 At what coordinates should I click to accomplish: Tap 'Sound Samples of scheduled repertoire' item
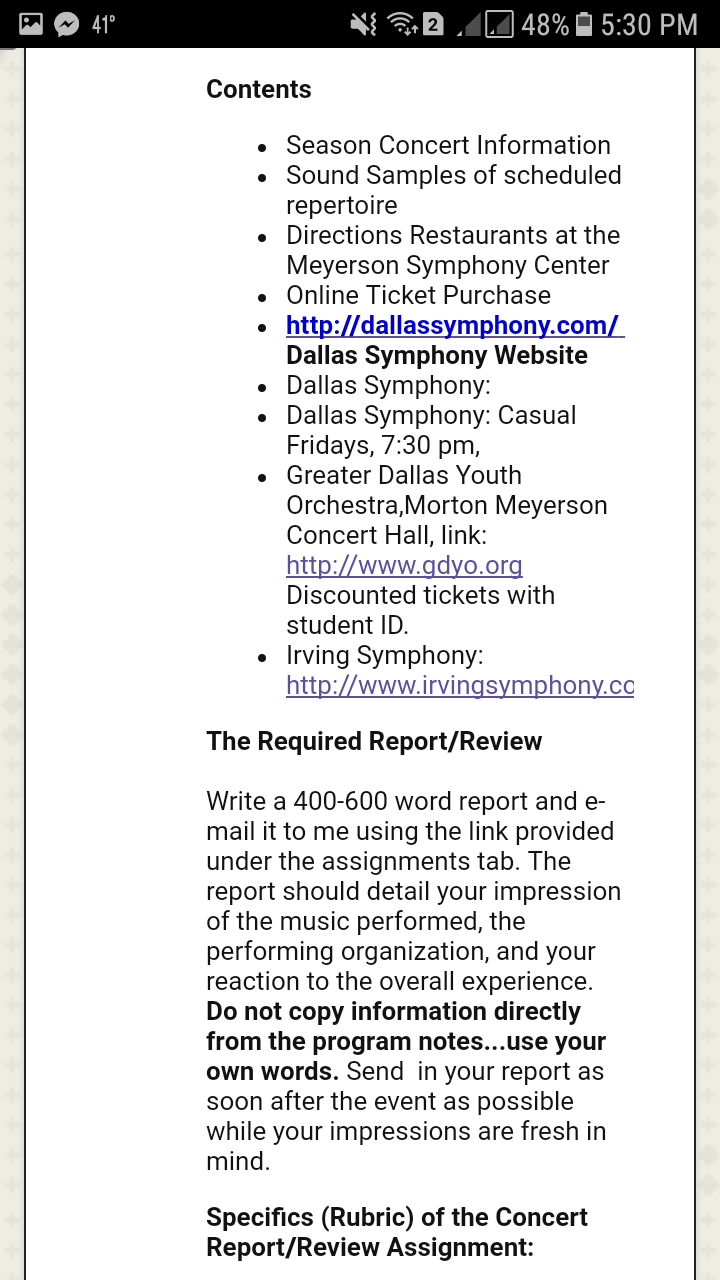point(453,190)
